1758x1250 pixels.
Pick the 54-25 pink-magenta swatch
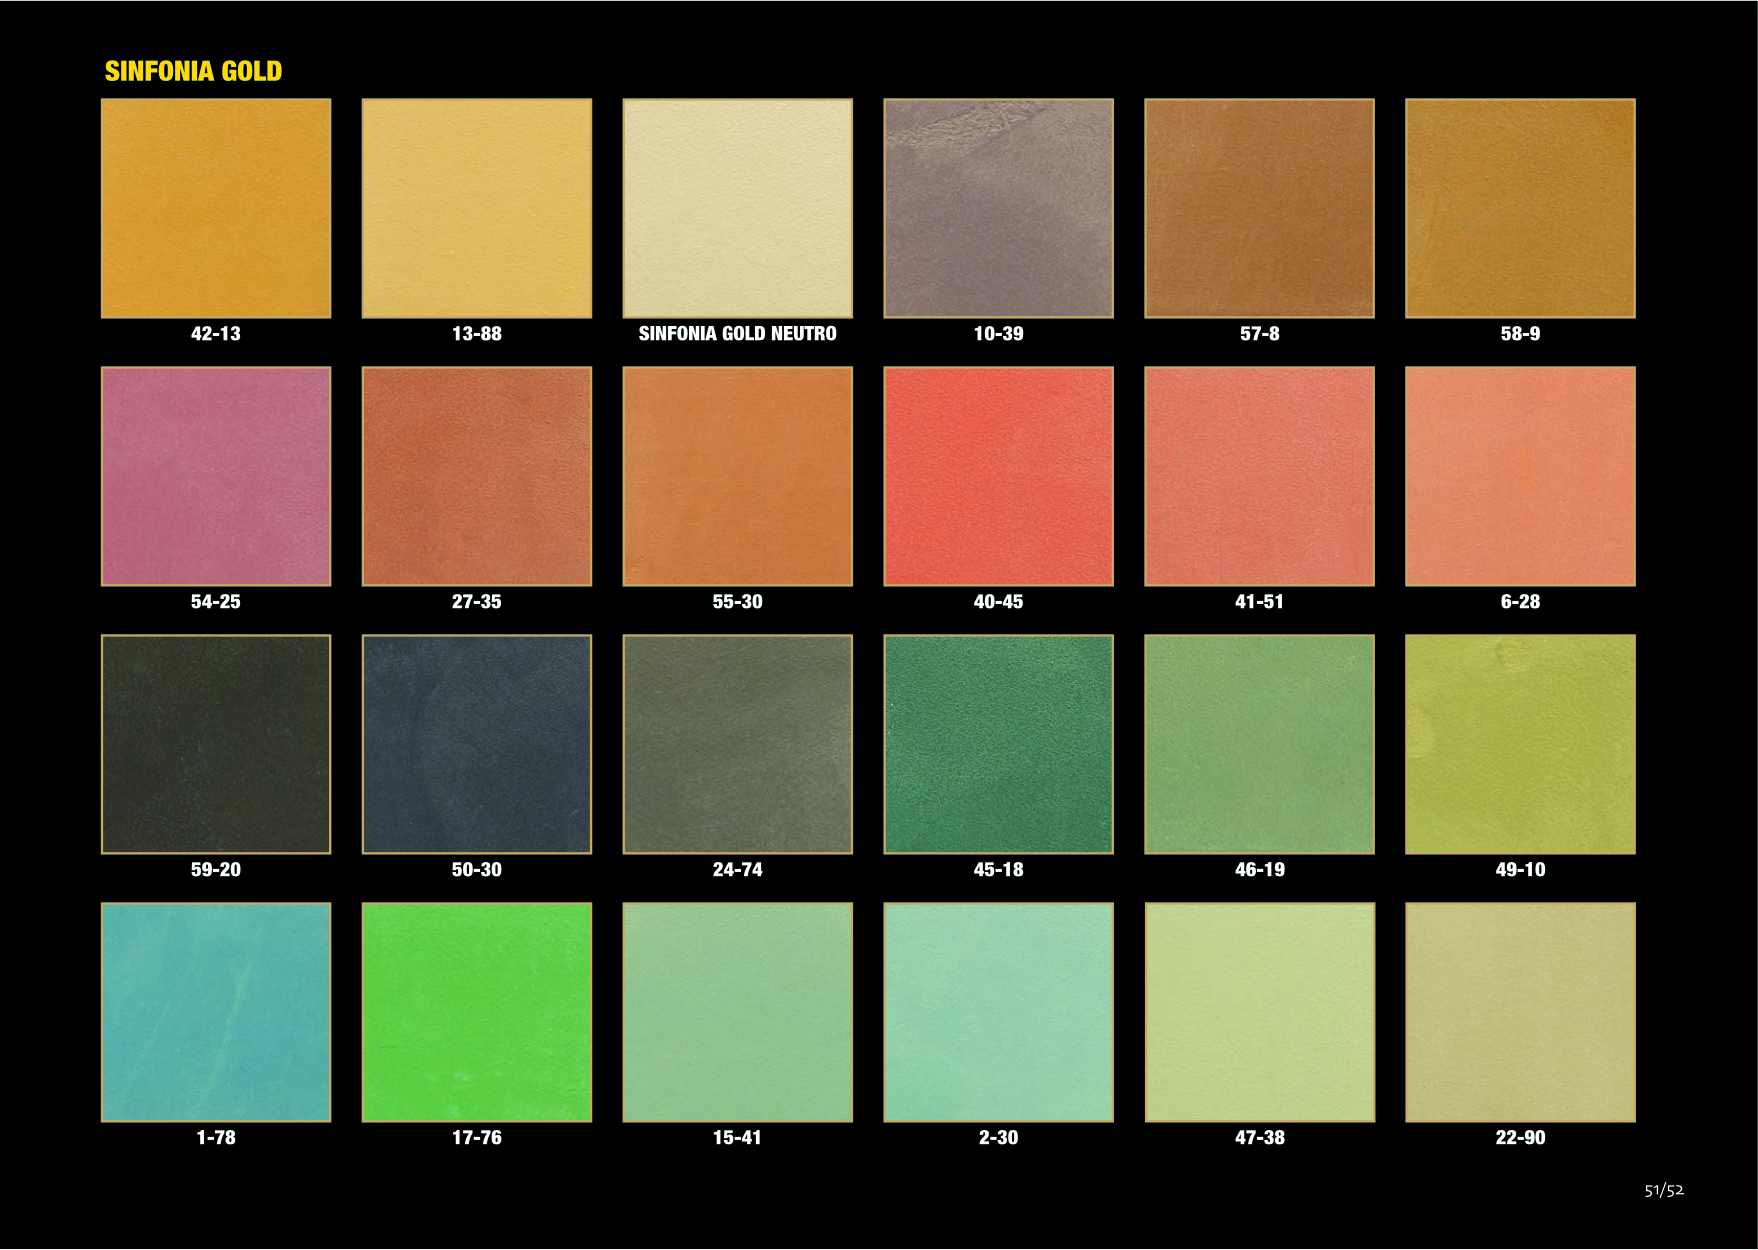tap(216, 476)
